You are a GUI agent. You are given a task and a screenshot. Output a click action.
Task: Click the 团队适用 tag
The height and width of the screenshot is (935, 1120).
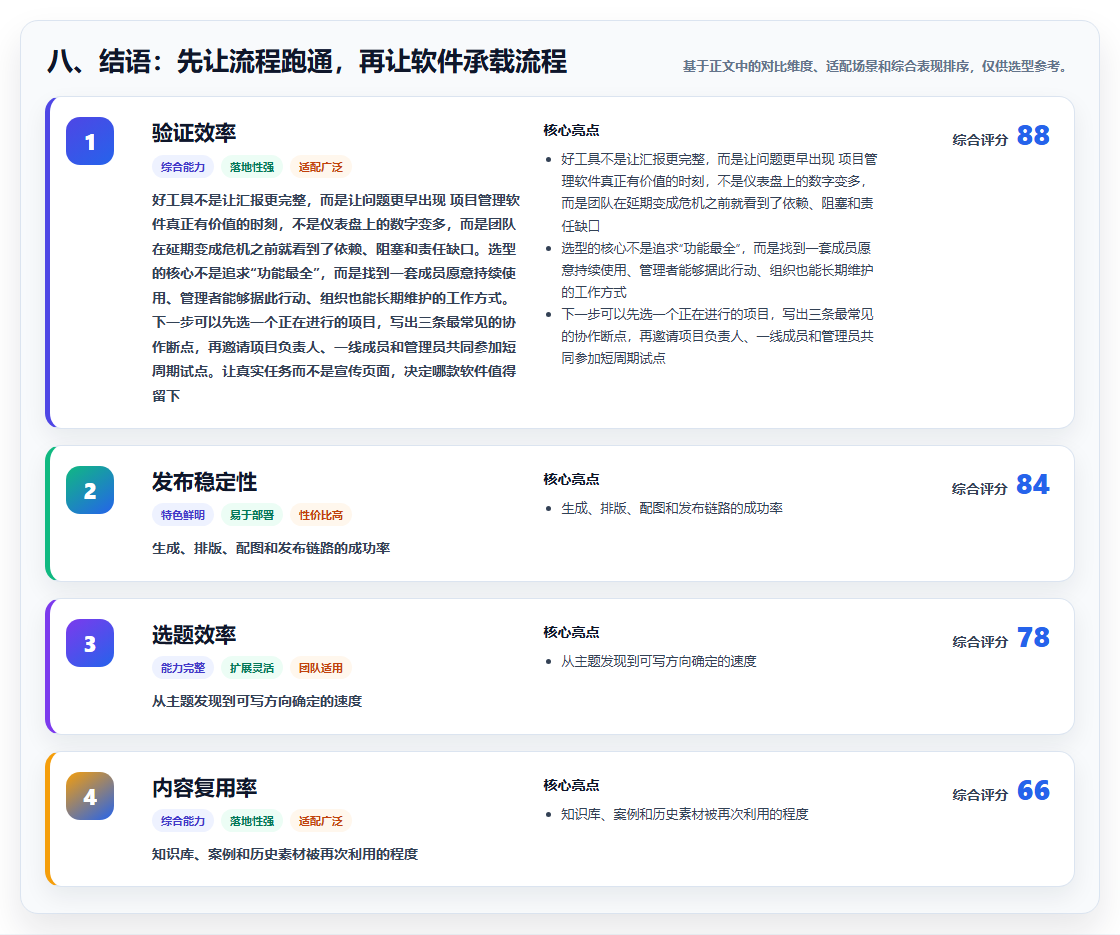coord(321,668)
